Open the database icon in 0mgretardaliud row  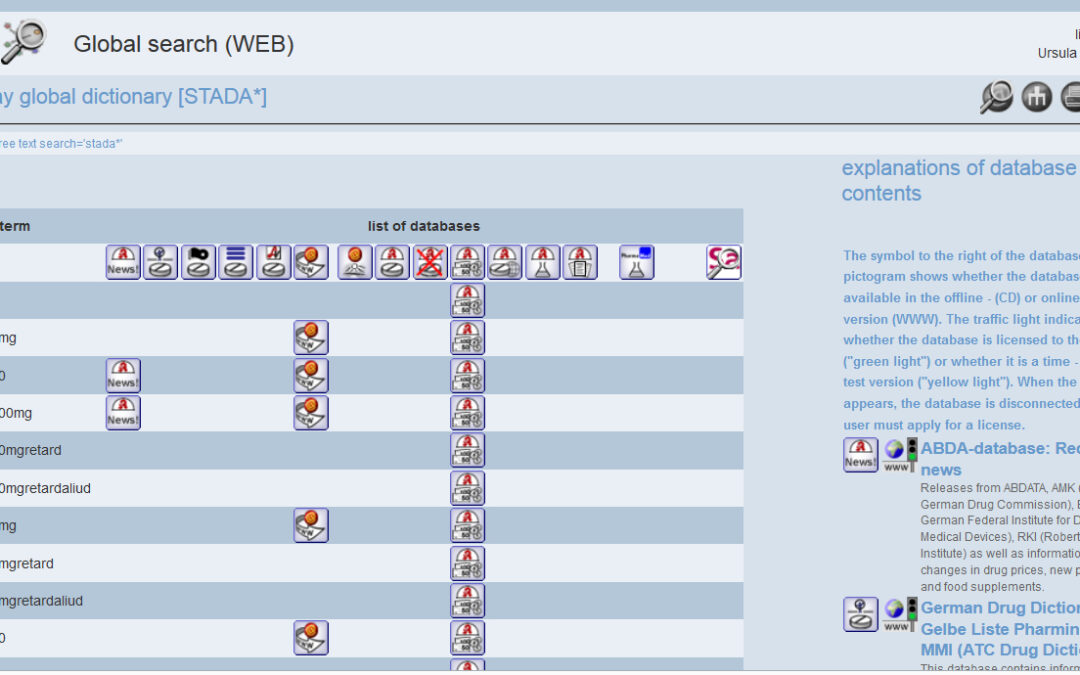click(467, 488)
